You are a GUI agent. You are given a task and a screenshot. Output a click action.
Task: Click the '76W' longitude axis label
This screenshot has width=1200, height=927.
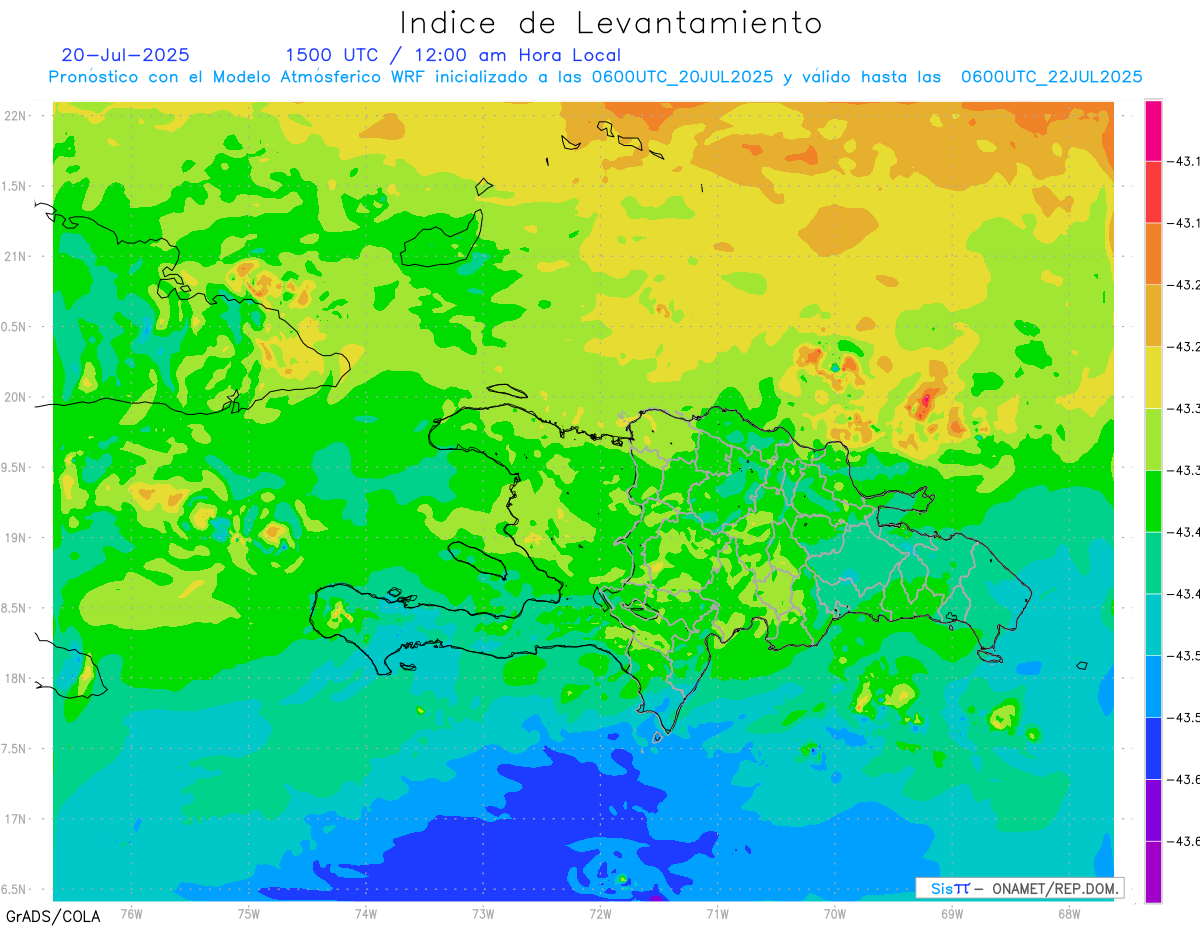pyautogui.click(x=131, y=913)
